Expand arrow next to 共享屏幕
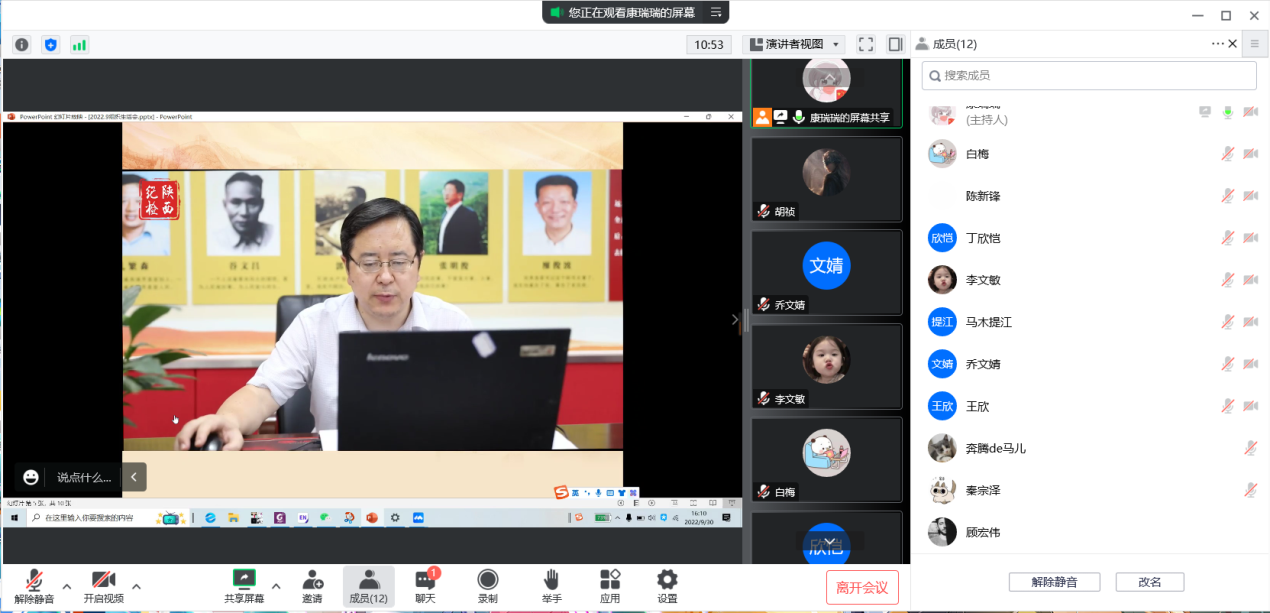The image size is (1270, 613). 276,586
